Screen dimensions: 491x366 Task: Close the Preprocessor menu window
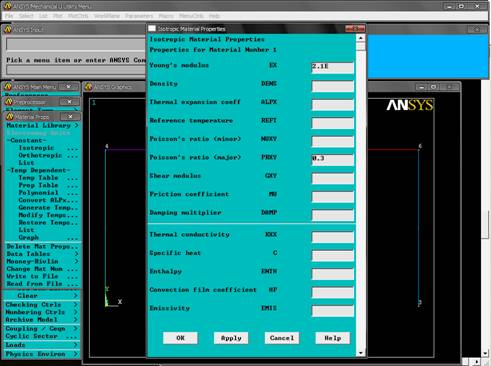coord(69,102)
